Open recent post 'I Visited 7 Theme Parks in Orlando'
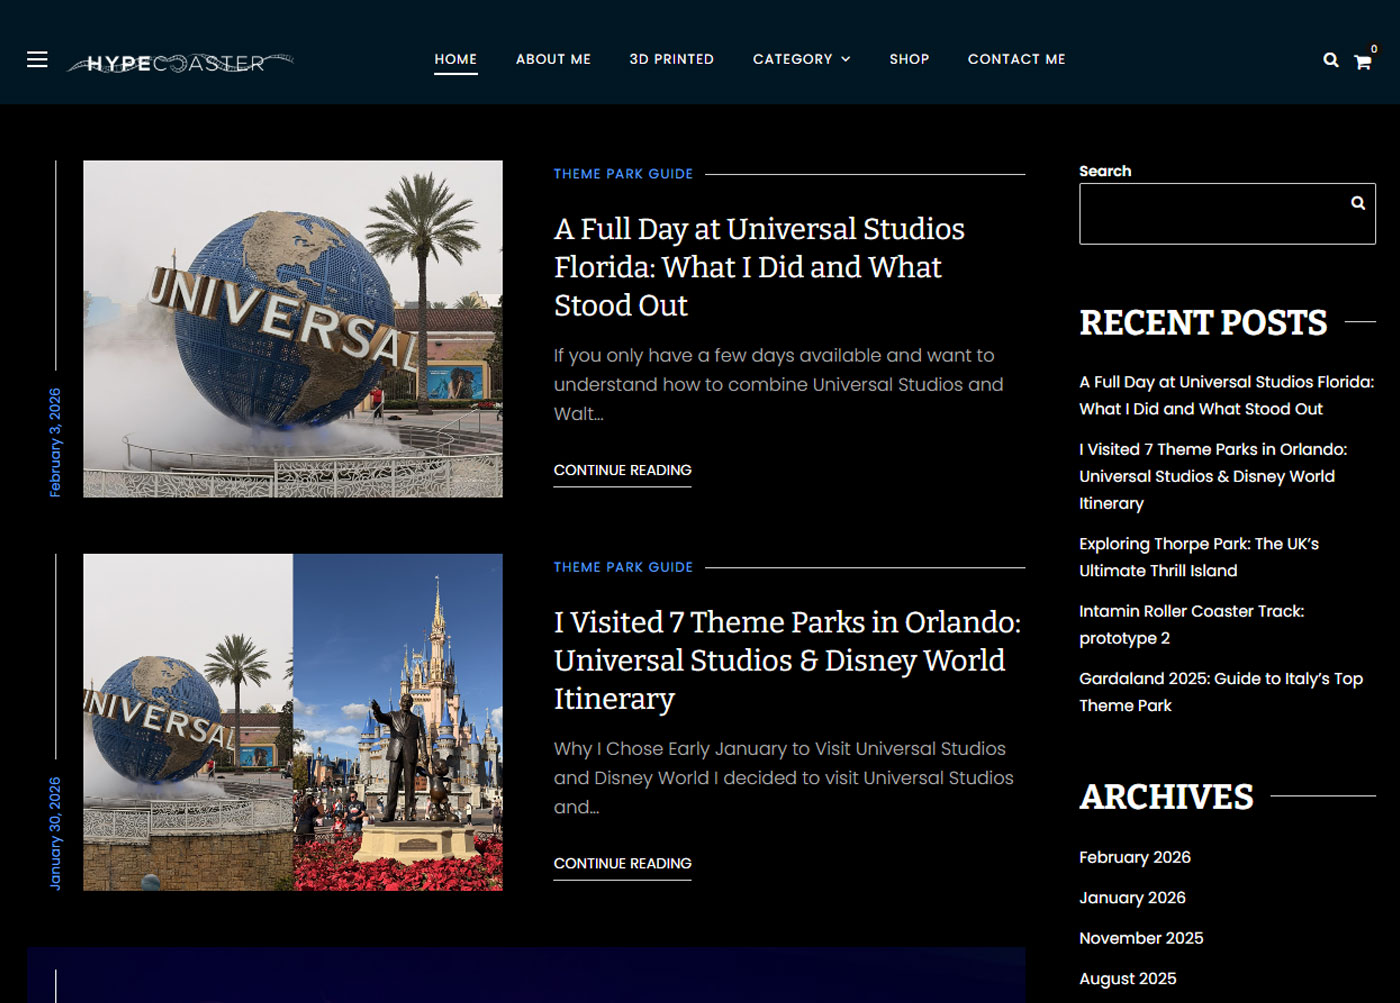 (x=1213, y=476)
